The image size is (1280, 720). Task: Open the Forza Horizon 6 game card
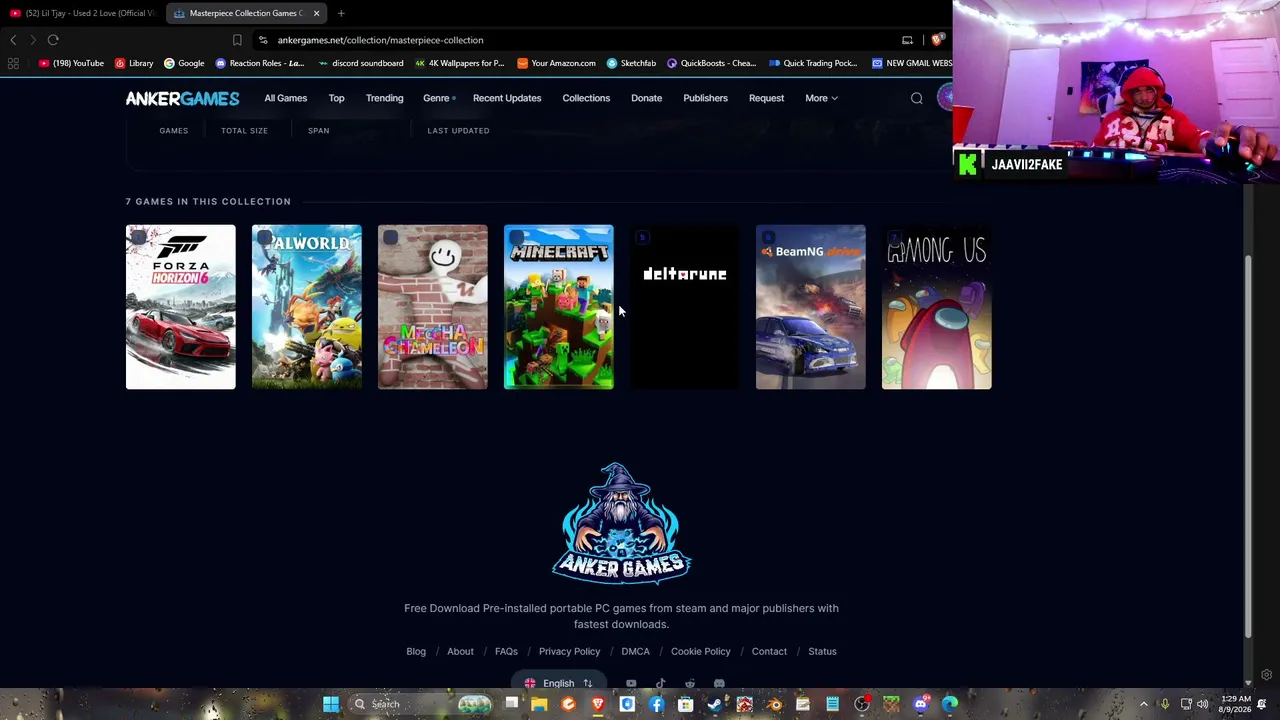tap(180, 307)
